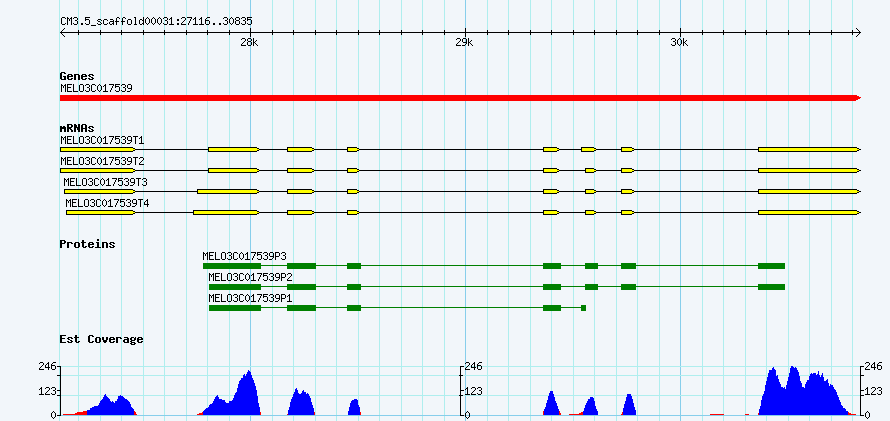Click the Est Coverage track heading
The width and height of the screenshot is (890, 421).
pyautogui.click(x=102, y=339)
